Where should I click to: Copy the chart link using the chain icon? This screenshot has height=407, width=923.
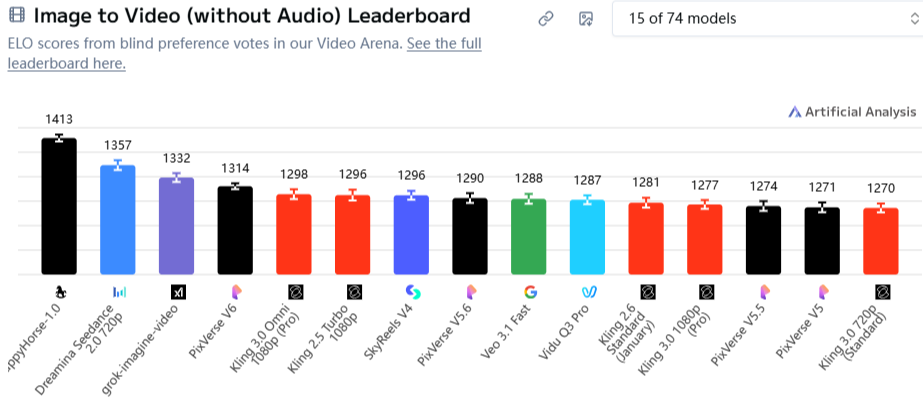[x=546, y=19]
